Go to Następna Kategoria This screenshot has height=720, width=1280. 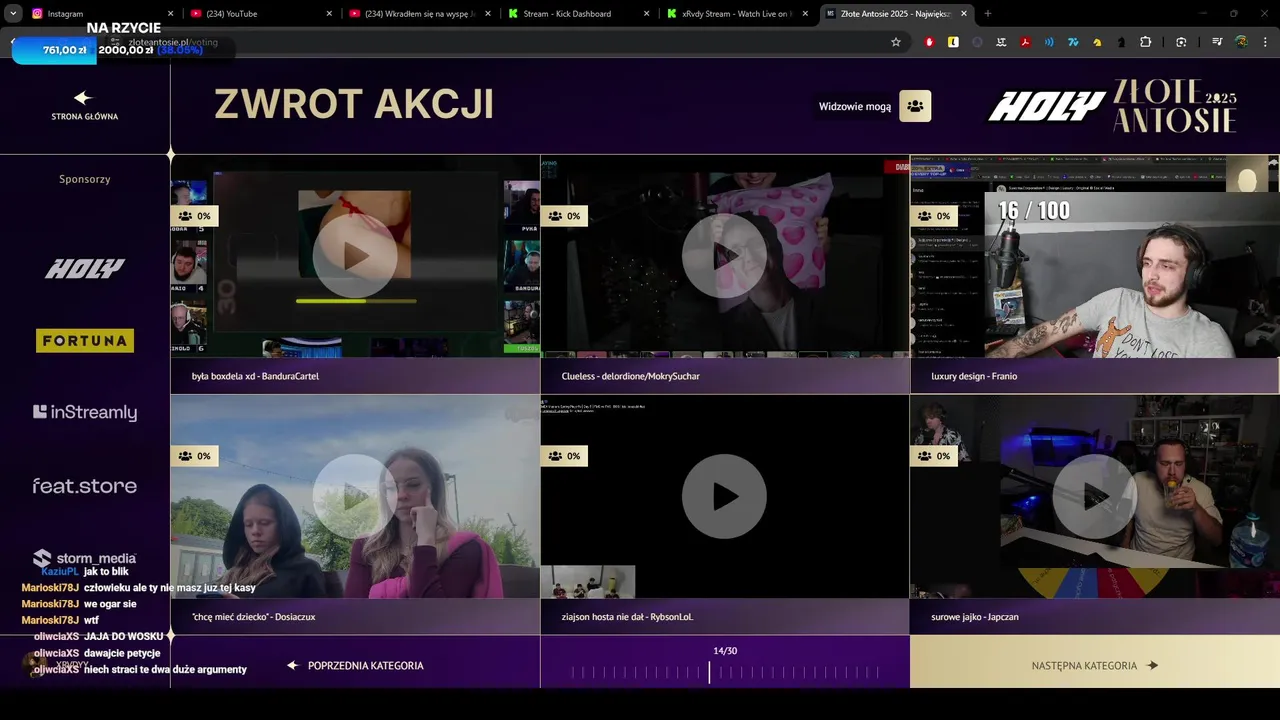pyautogui.click(x=1095, y=665)
